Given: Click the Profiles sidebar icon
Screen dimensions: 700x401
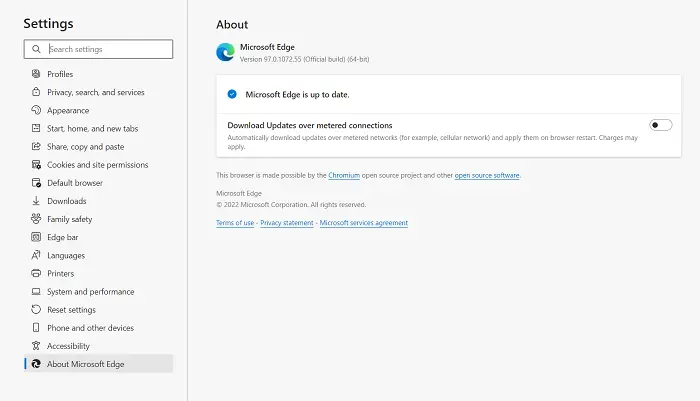Looking at the screenshot, I should [x=36, y=74].
